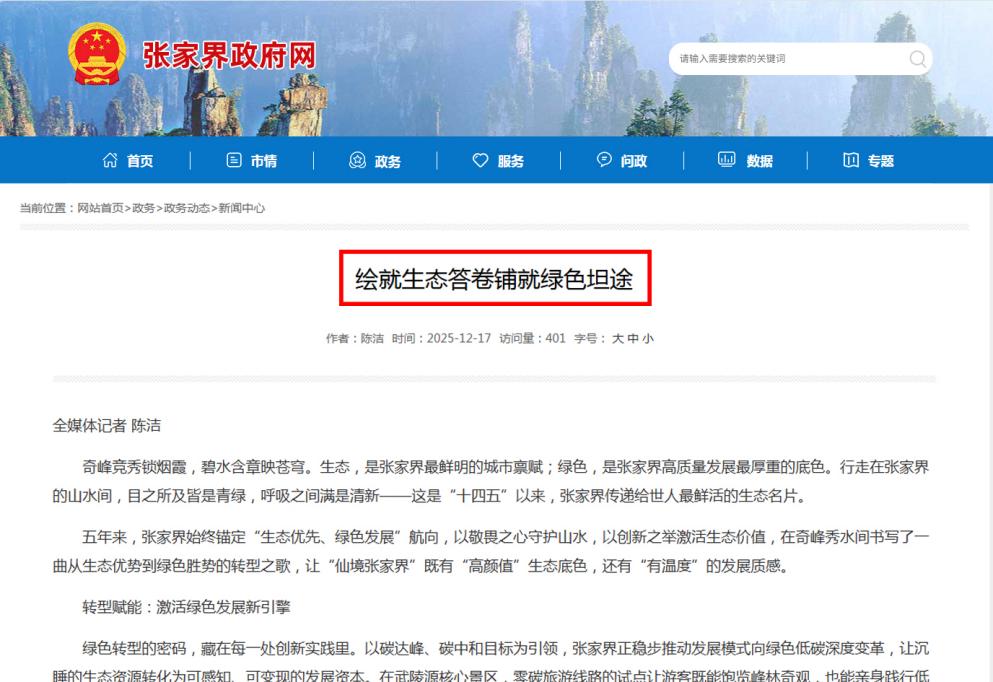The image size is (993, 682).
Task: Click the 网站首页 breadcrumb link
Action: [100, 208]
